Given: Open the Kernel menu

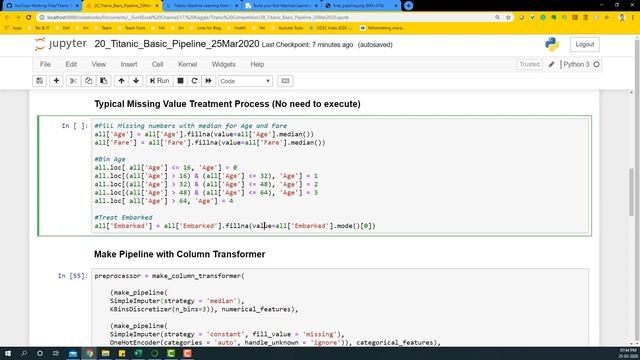Looking at the screenshot, I should (x=187, y=64).
